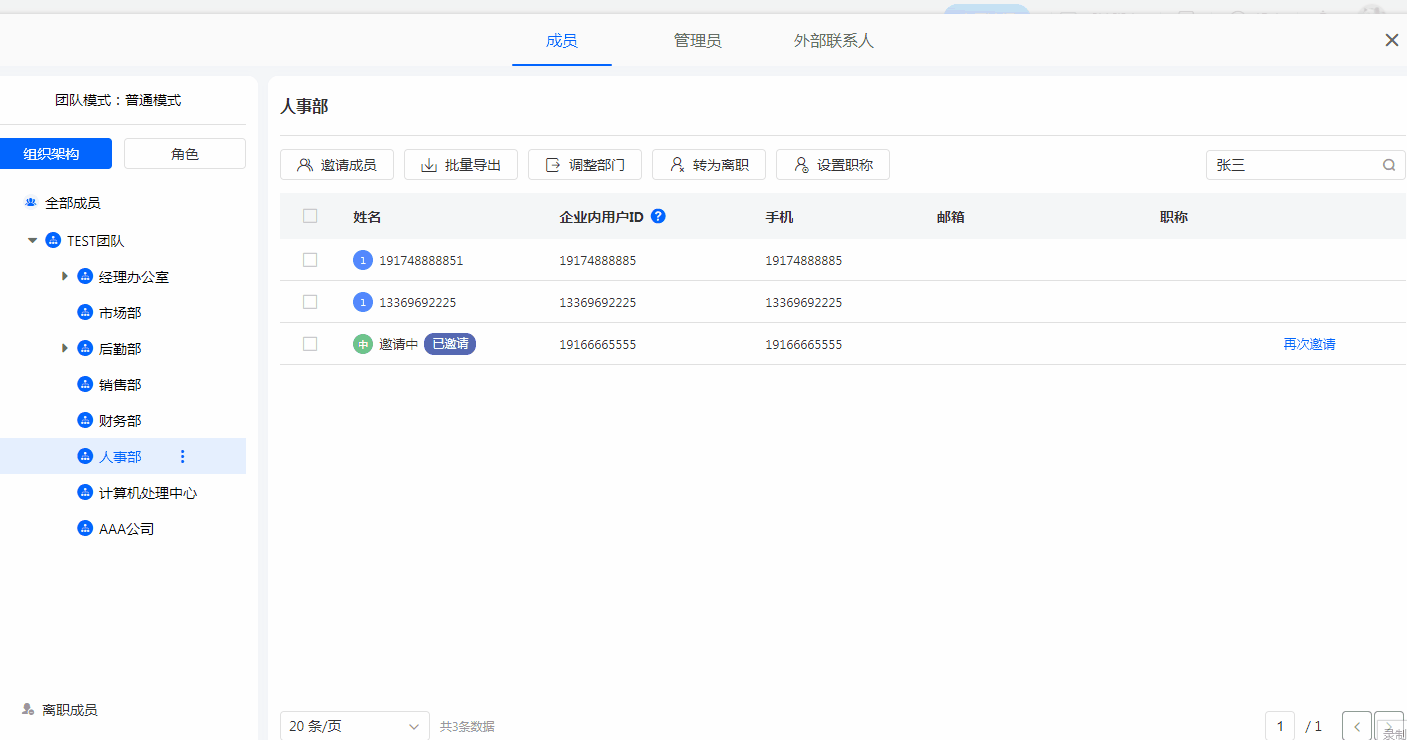
Task: Open the 外部联系人 tab
Action: 833,41
